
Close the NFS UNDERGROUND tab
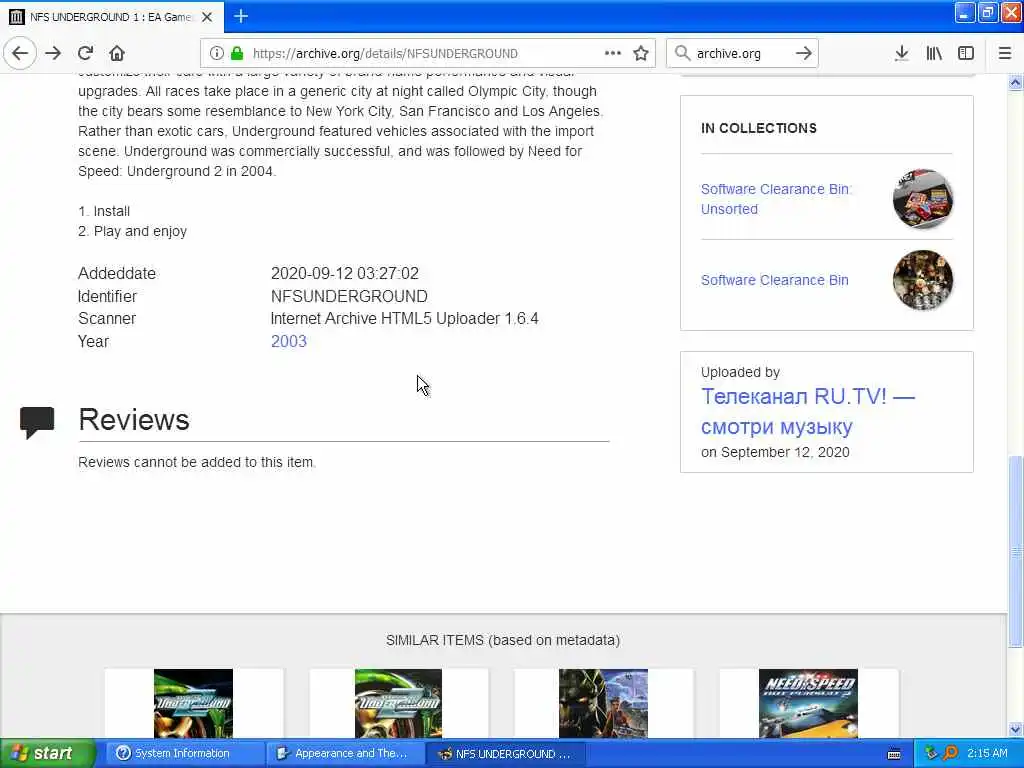coord(207,17)
